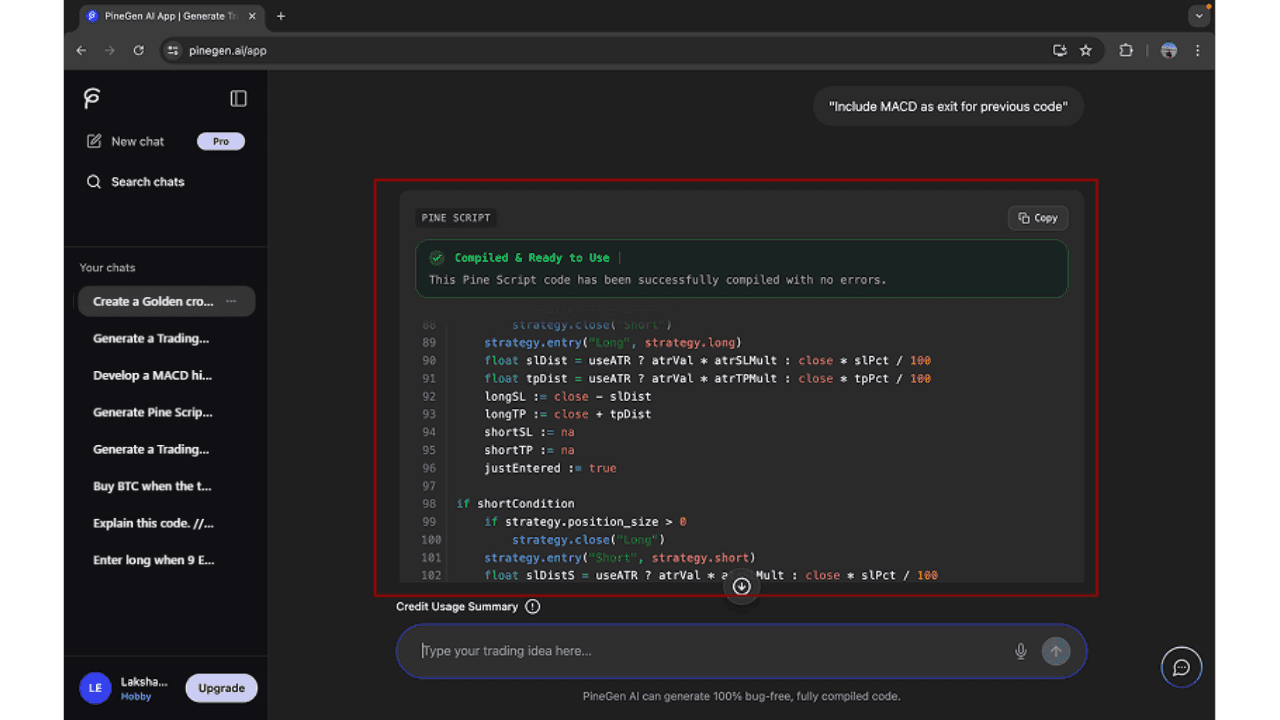Open the 'Generate a Trading...' chat below Create a Golden
1280x720 pixels.
tap(151, 338)
